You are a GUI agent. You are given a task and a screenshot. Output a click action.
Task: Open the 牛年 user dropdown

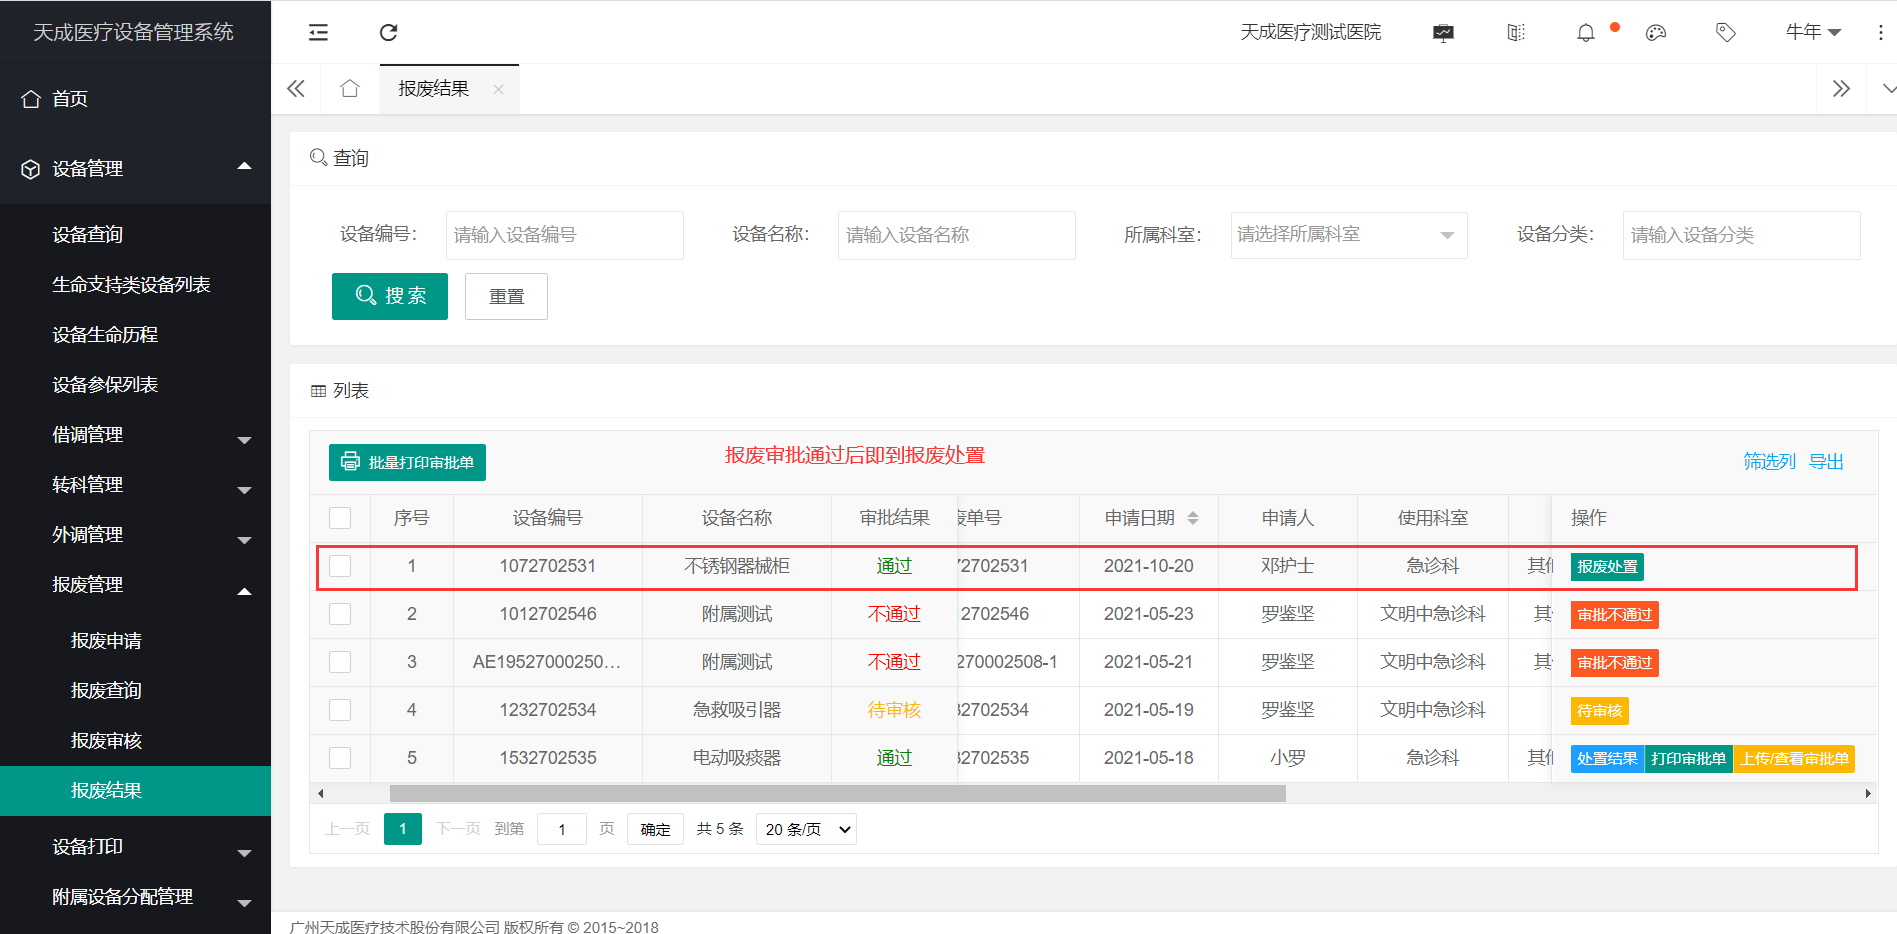point(1813,32)
